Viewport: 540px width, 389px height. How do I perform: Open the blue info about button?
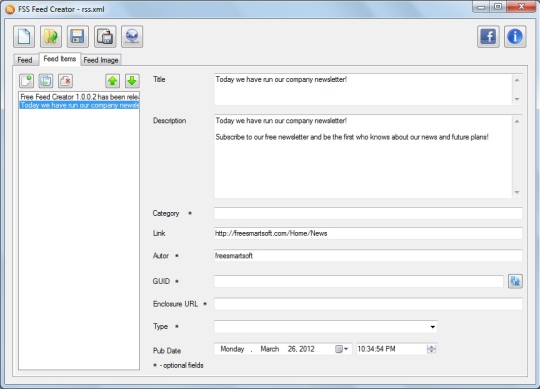pyautogui.click(x=515, y=36)
